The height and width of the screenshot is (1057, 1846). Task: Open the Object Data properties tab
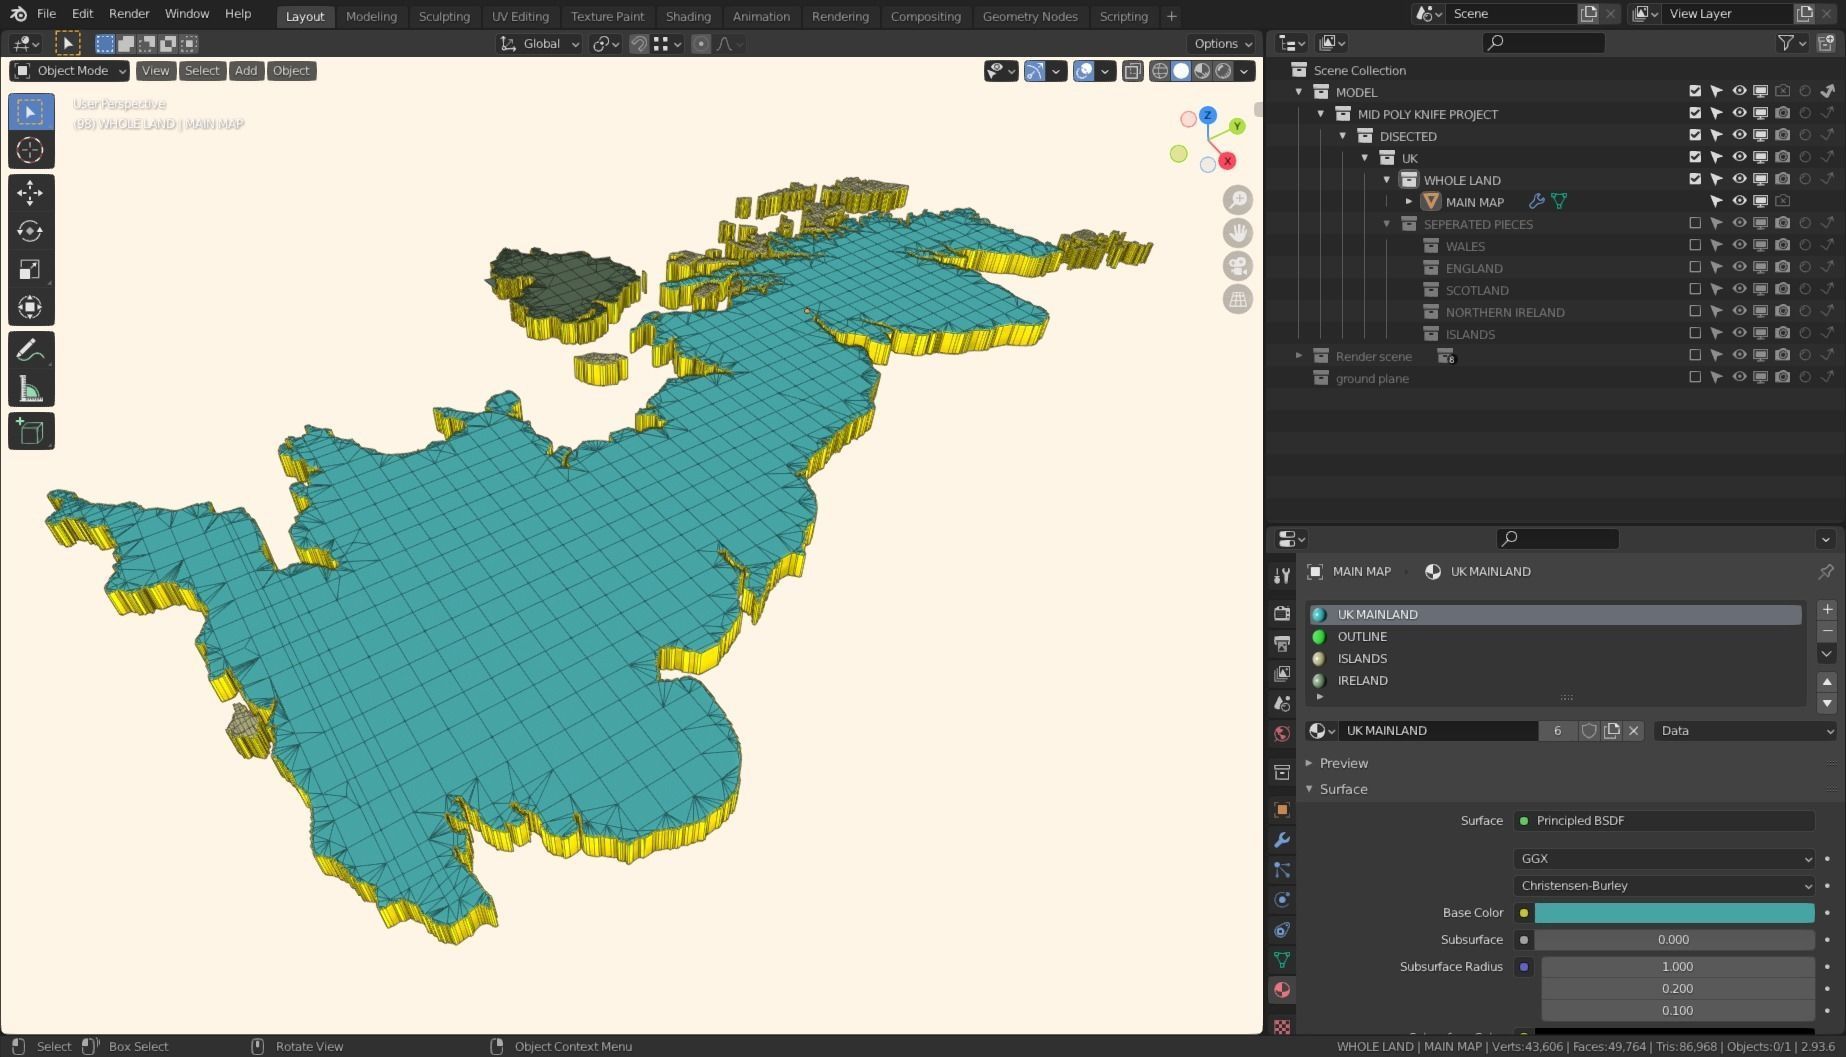click(x=1282, y=960)
